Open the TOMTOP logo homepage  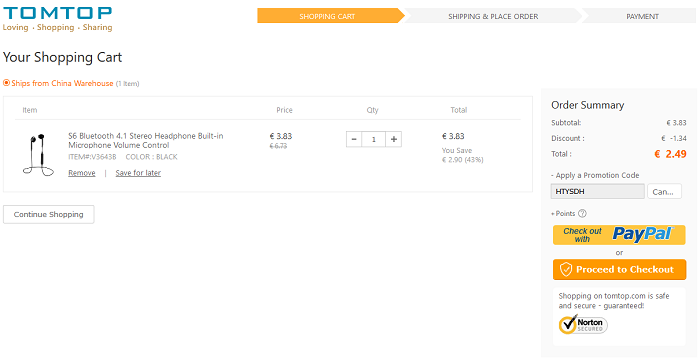tap(57, 19)
